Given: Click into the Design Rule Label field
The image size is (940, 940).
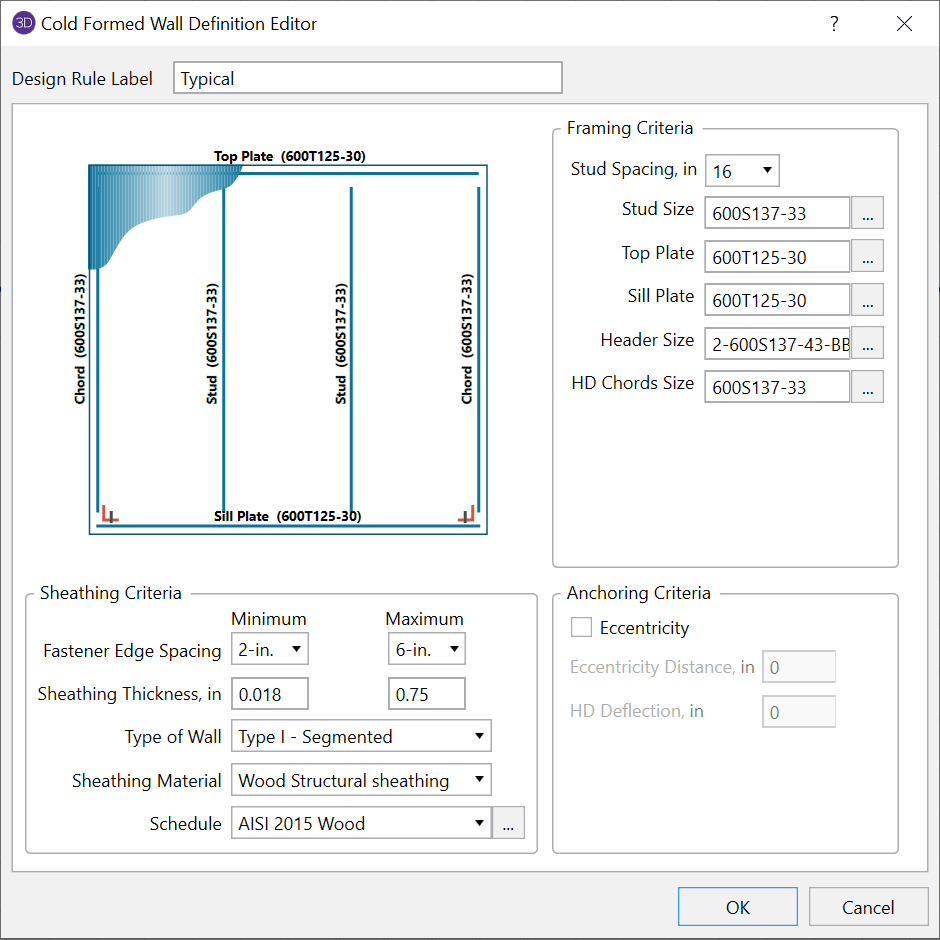Looking at the screenshot, I should pyautogui.click(x=367, y=78).
